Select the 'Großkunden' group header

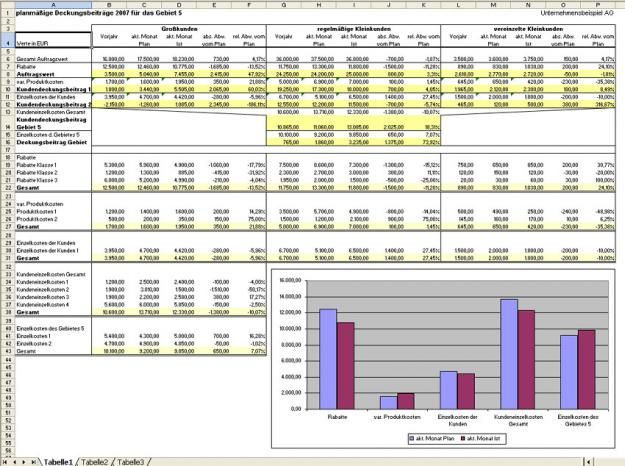tap(179, 29)
